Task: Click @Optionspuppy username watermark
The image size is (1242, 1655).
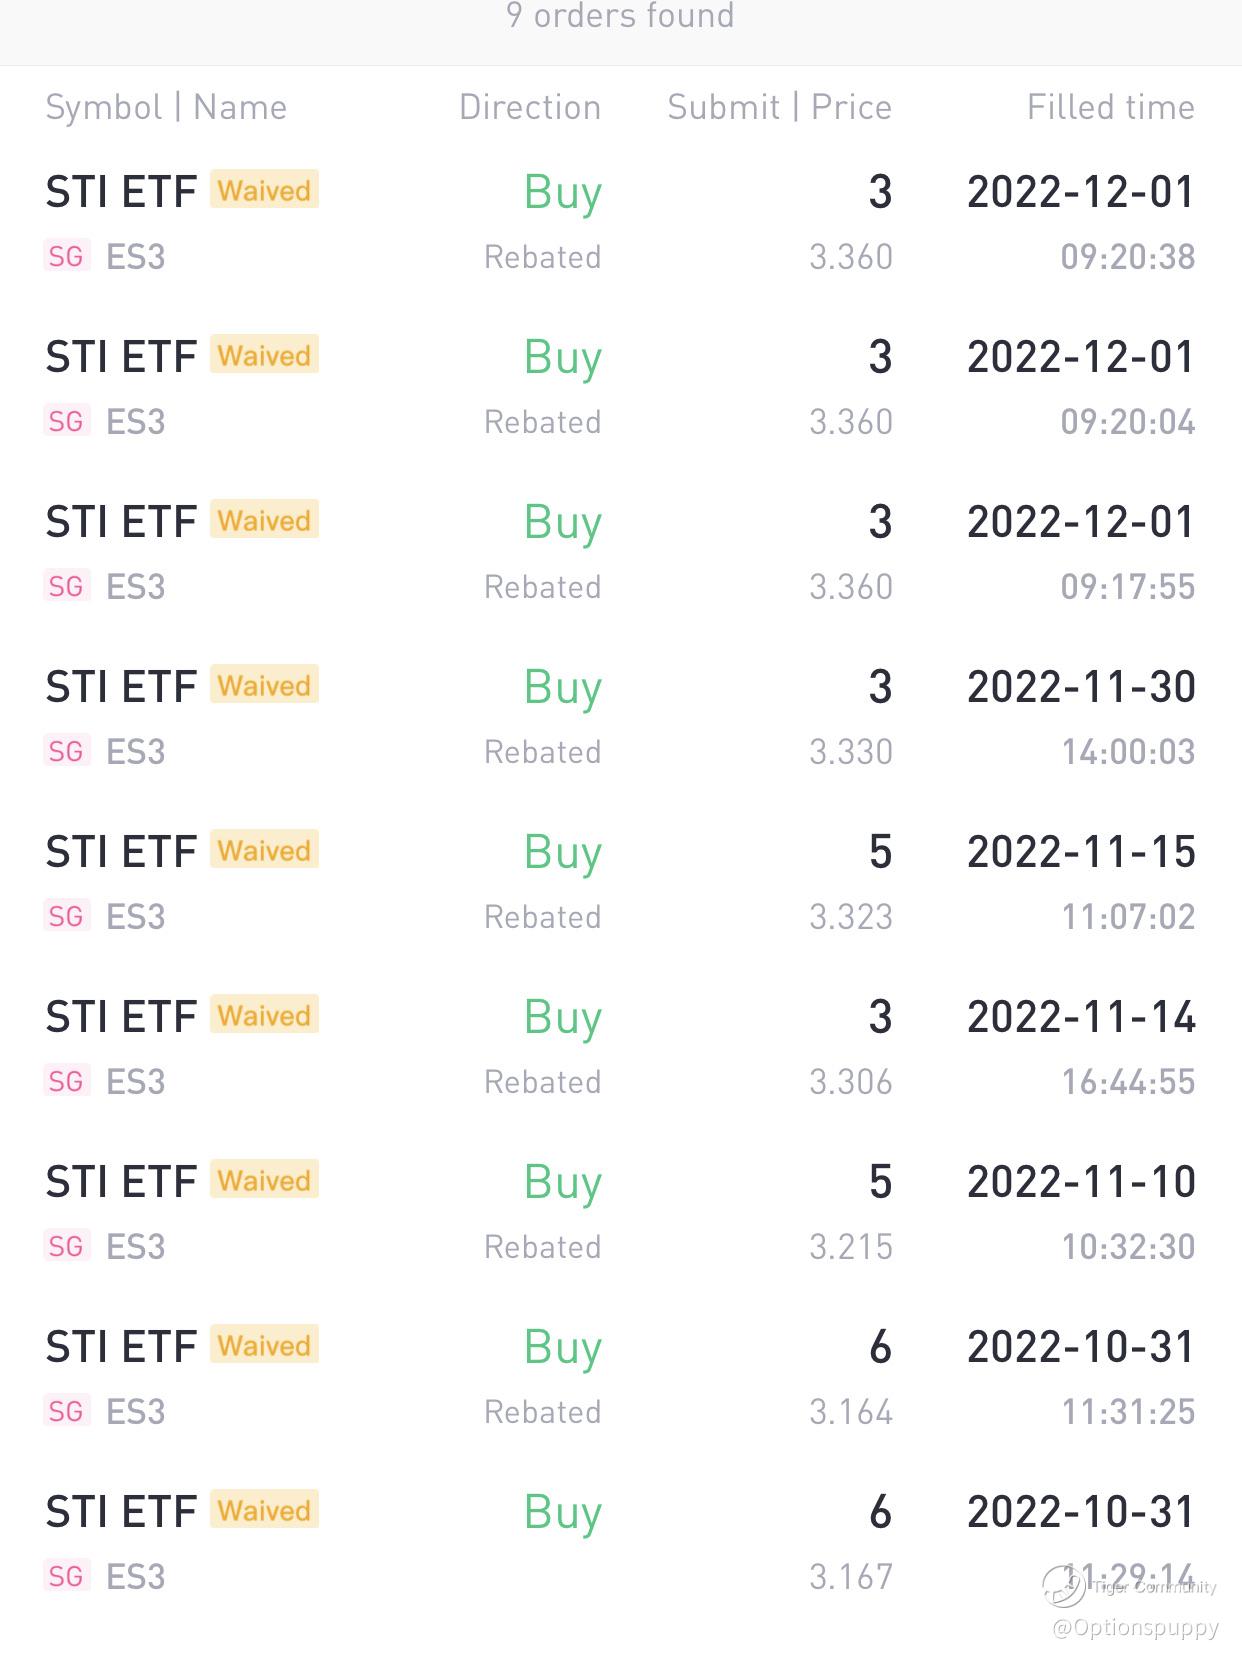Action: coord(1135,1628)
